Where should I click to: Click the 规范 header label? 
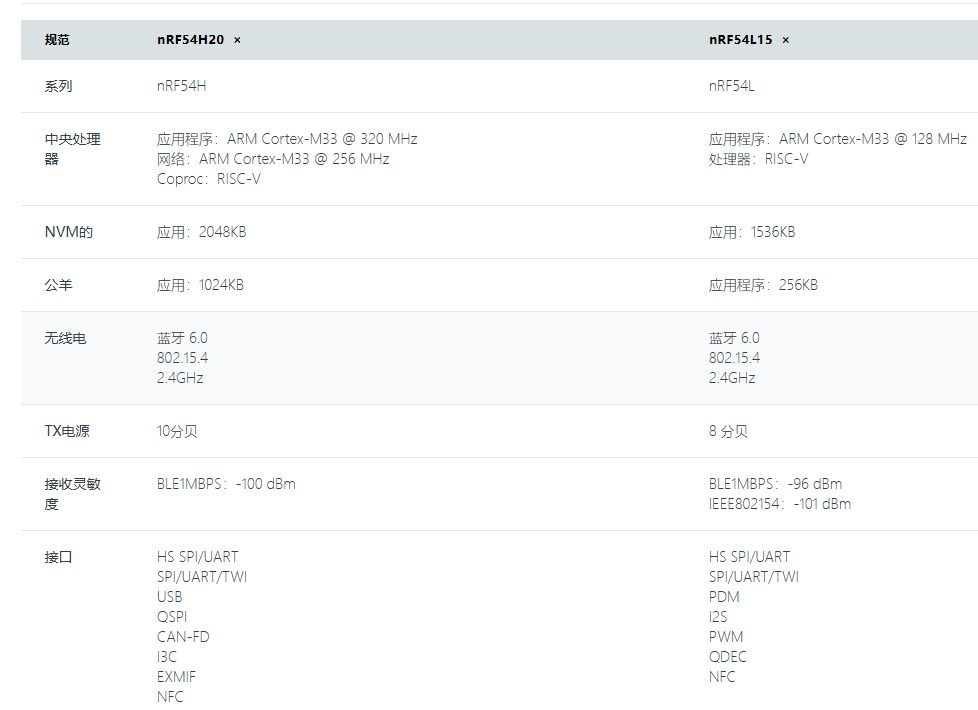click(57, 40)
